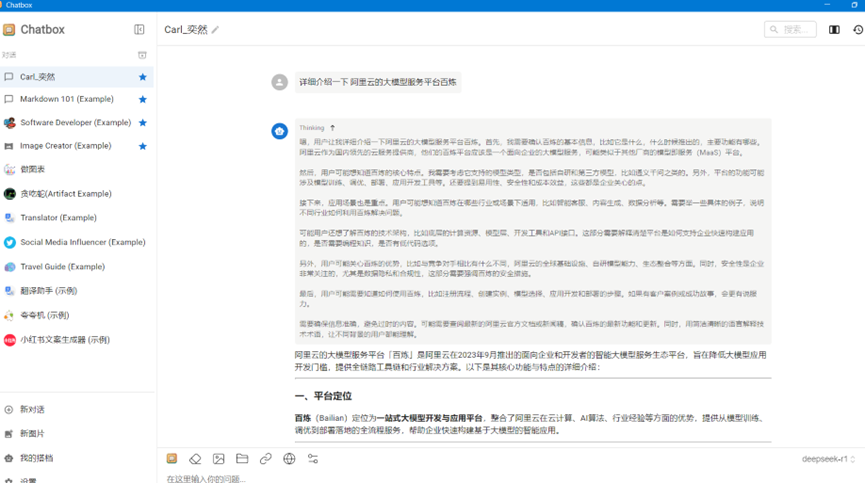Click the Chatbox icon in input toolbar
The image size is (865, 483).
(x=172, y=459)
